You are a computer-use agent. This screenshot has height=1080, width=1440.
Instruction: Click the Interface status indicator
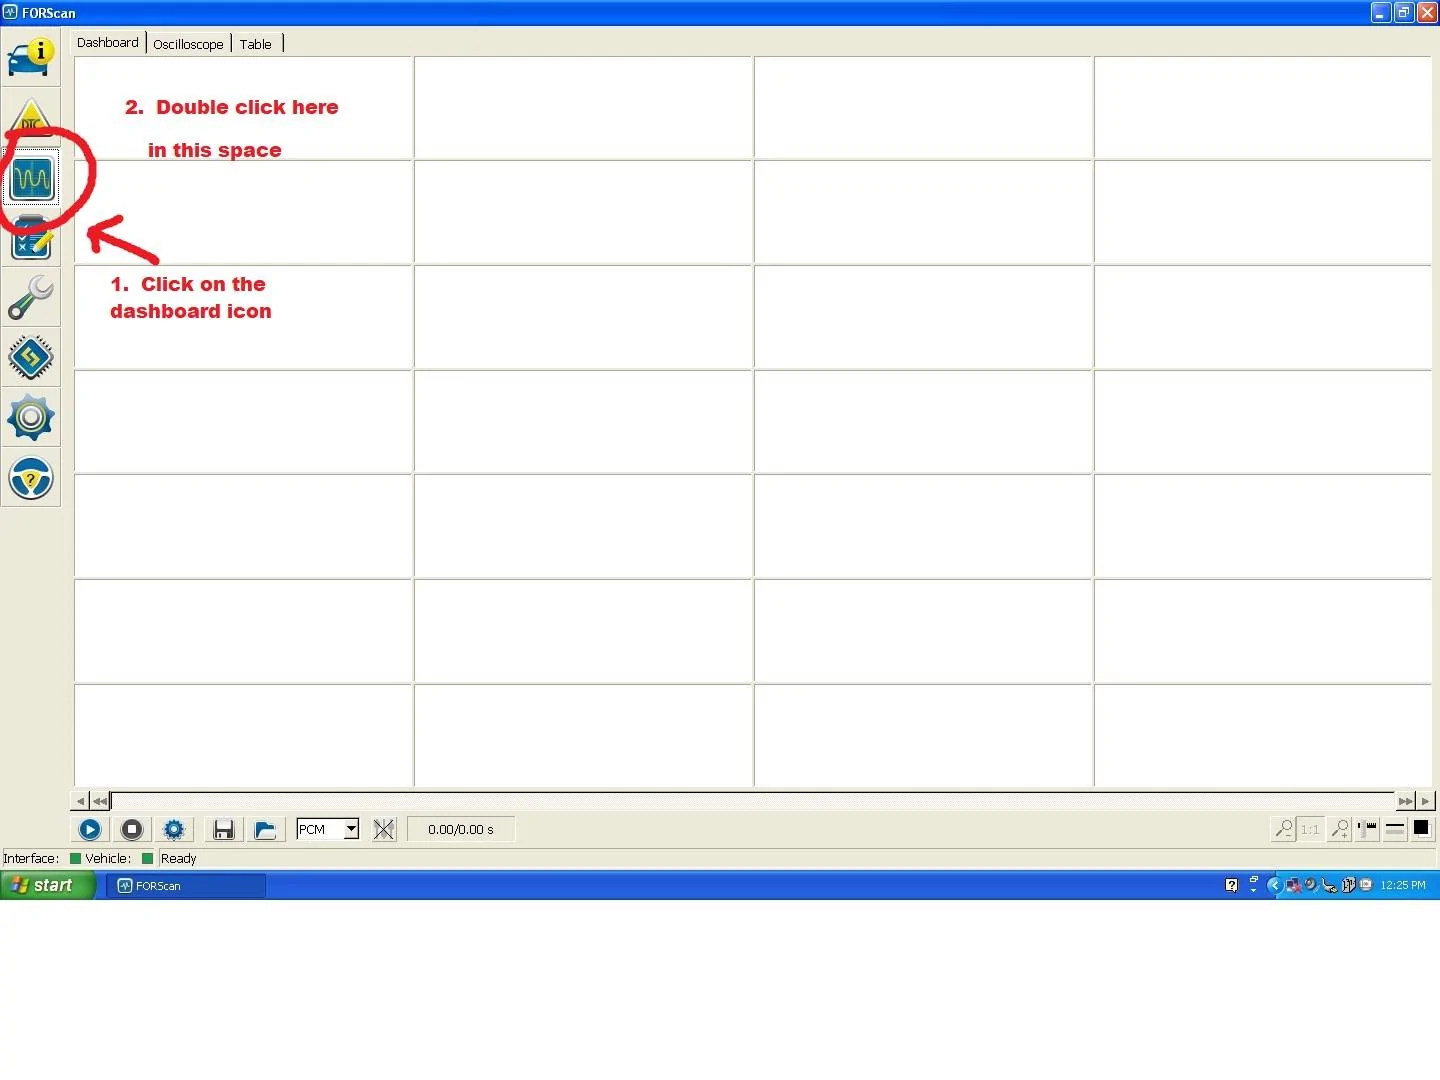[x=75, y=858]
